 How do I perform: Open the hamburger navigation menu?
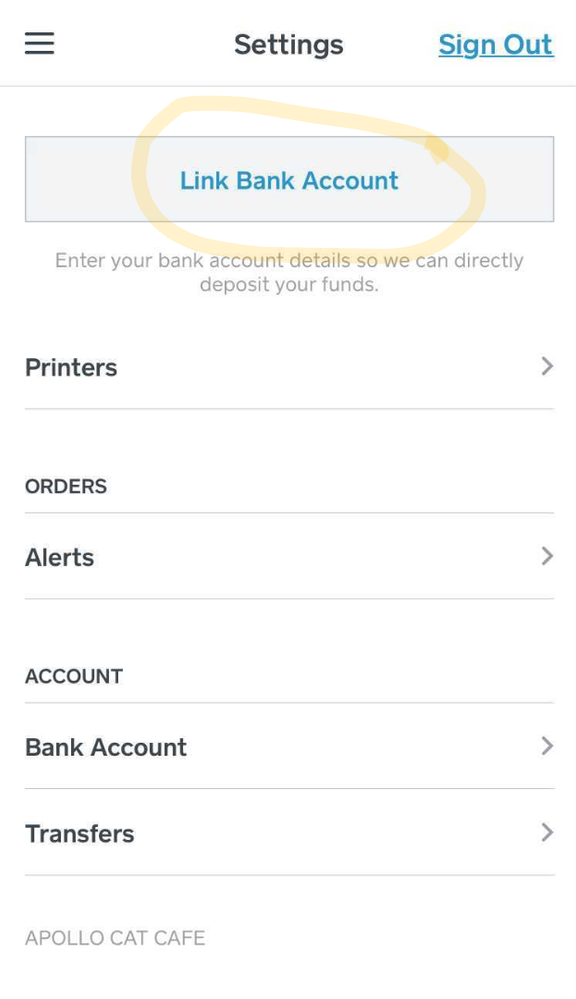(40, 44)
